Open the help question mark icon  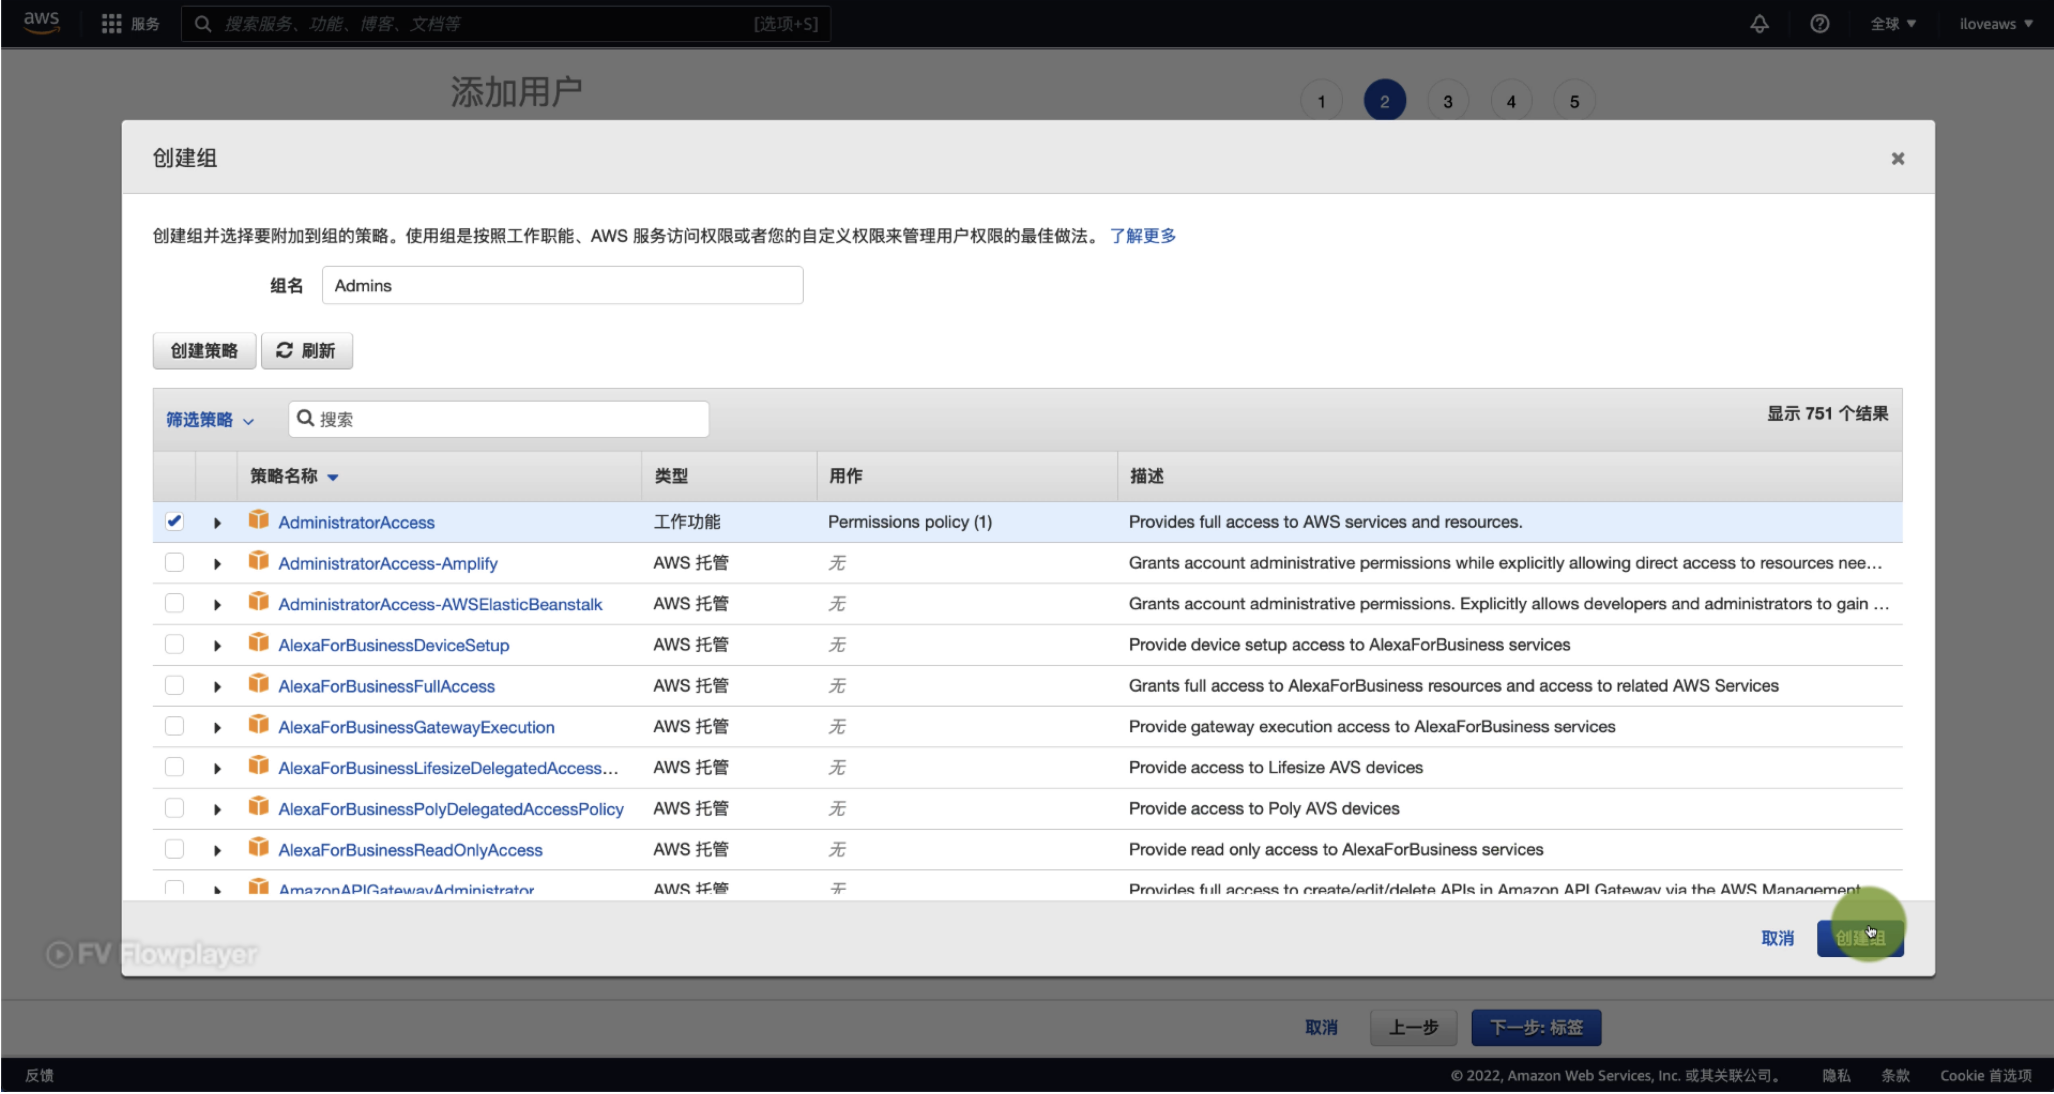[1820, 23]
